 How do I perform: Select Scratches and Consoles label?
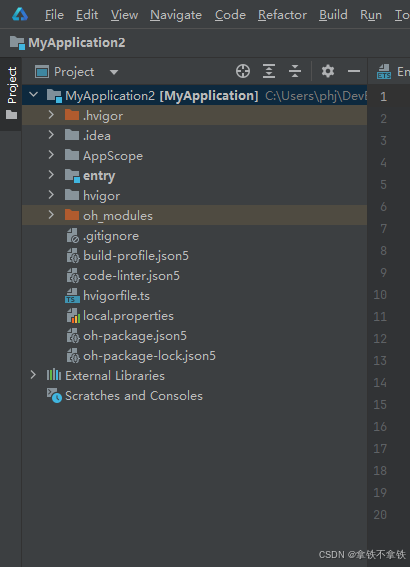(134, 396)
